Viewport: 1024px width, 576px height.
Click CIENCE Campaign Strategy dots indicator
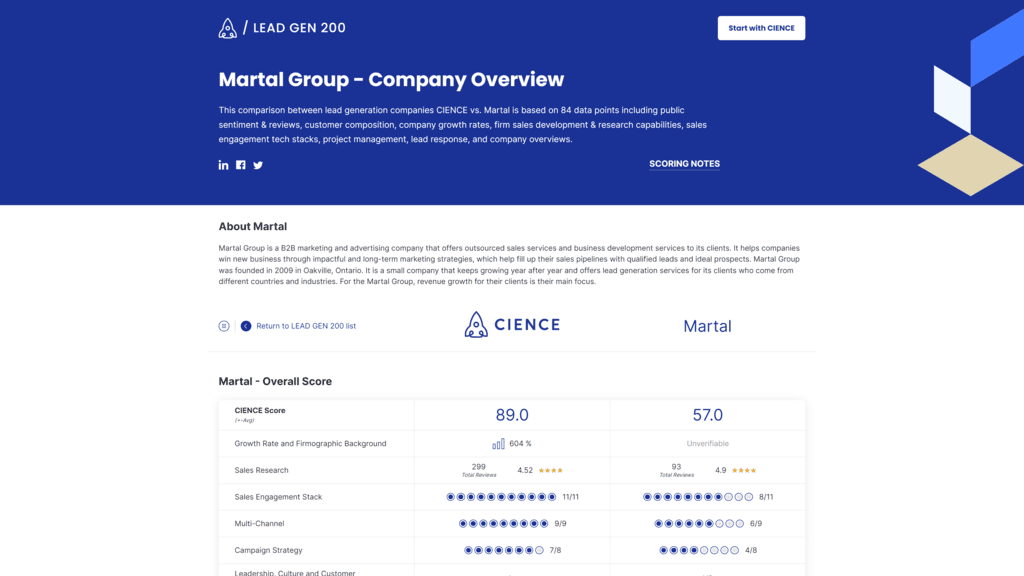coord(504,551)
